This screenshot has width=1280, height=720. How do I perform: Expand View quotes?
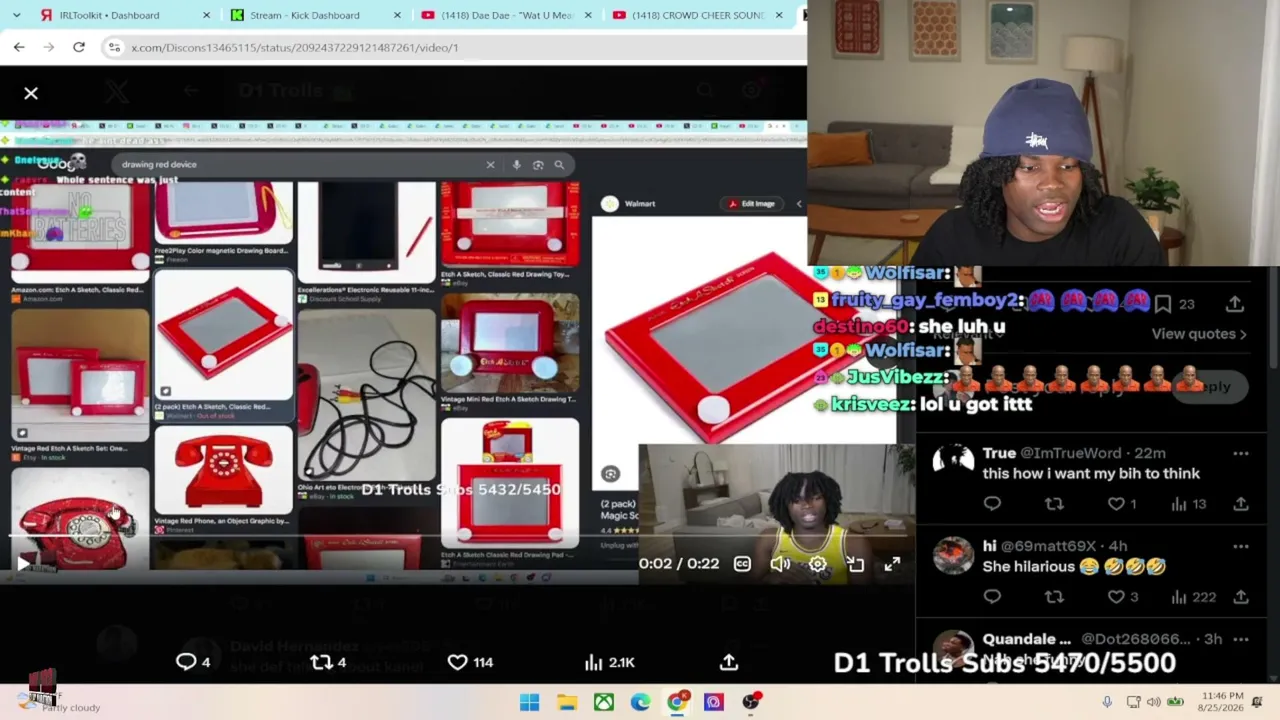pos(1199,334)
